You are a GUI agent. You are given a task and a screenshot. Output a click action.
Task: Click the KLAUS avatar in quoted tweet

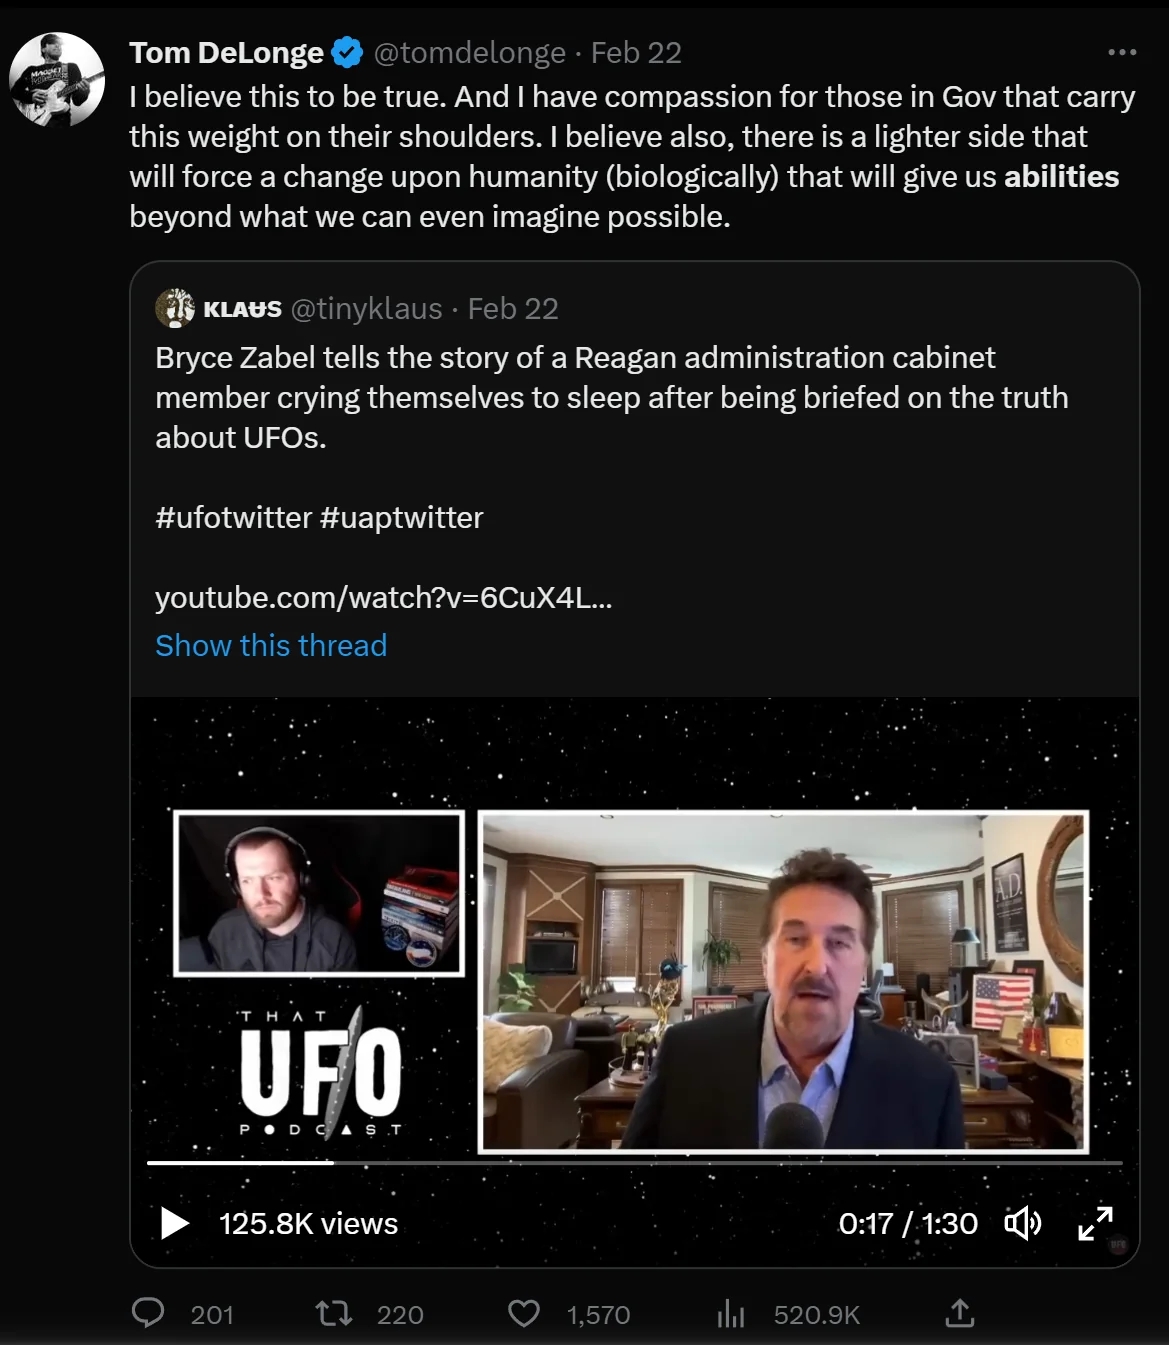[175, 308]
